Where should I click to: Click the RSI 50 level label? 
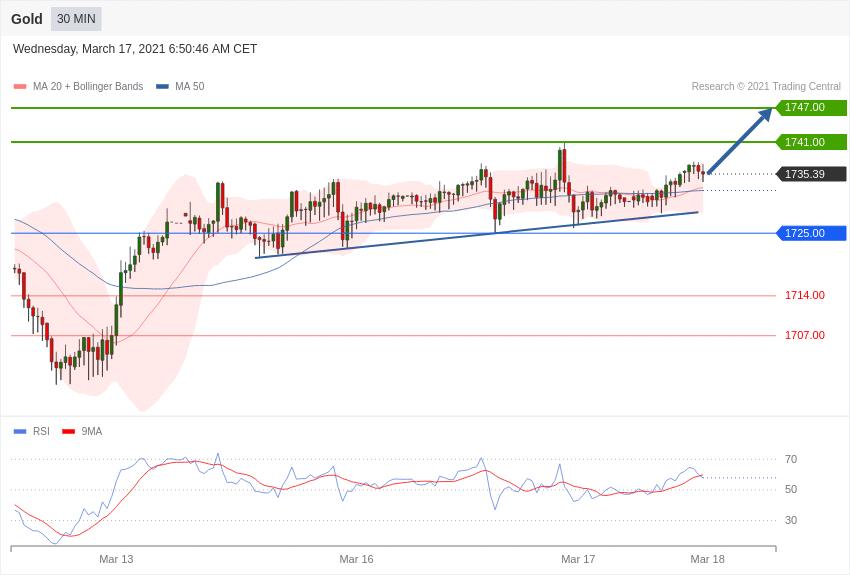pyautogui.click(x=791, y=489)
